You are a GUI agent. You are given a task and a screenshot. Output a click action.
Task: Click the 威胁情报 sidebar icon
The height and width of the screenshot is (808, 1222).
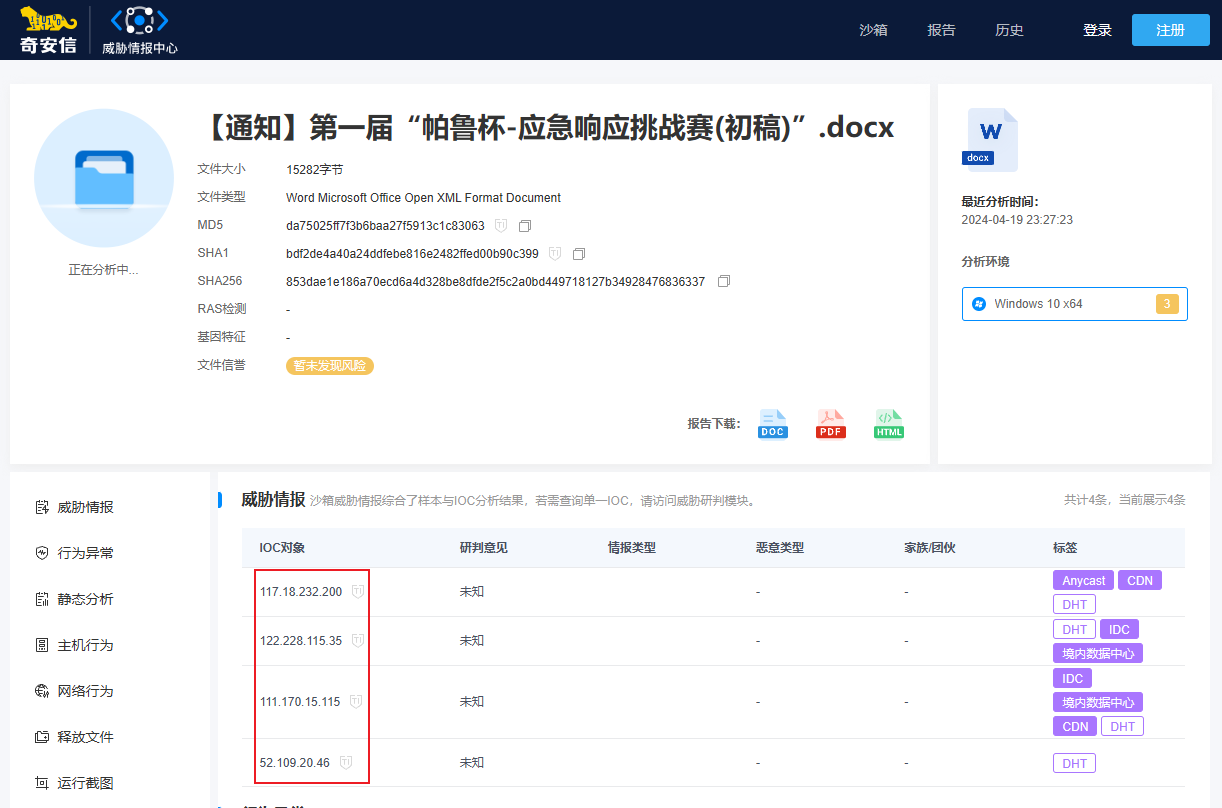click(x=42, y=507)
